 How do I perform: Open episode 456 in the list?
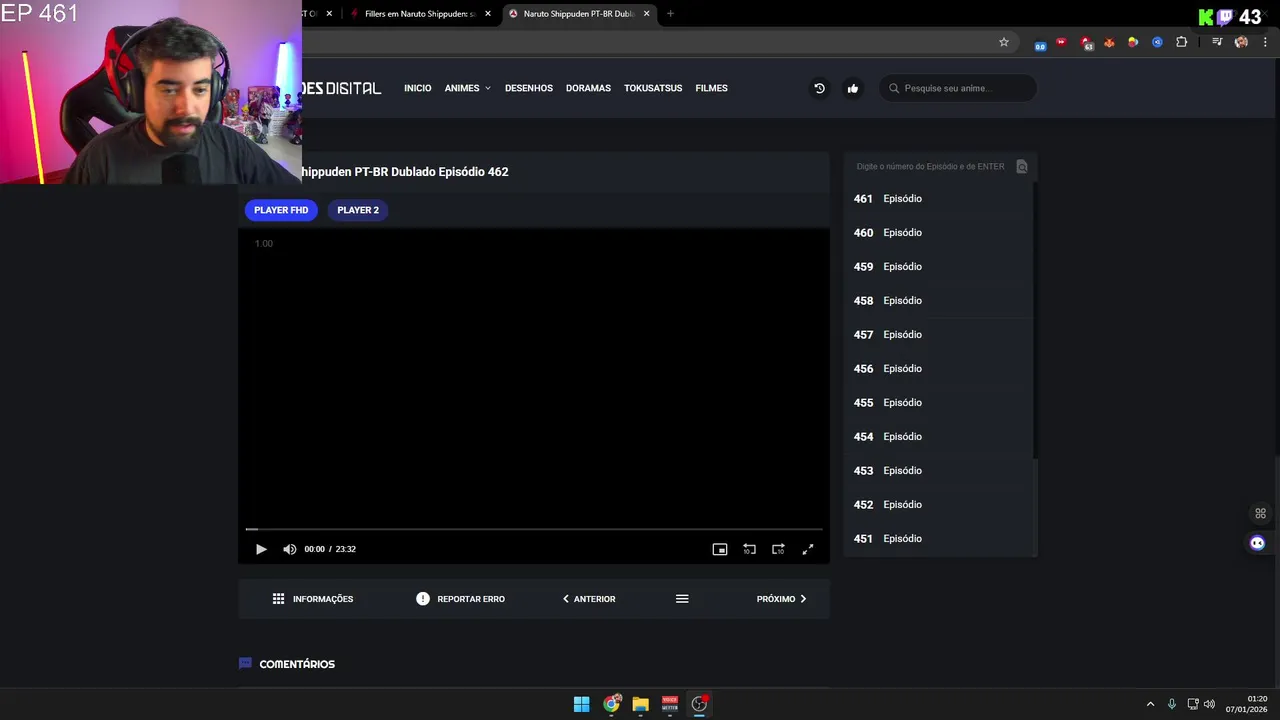tap(938, 369)
